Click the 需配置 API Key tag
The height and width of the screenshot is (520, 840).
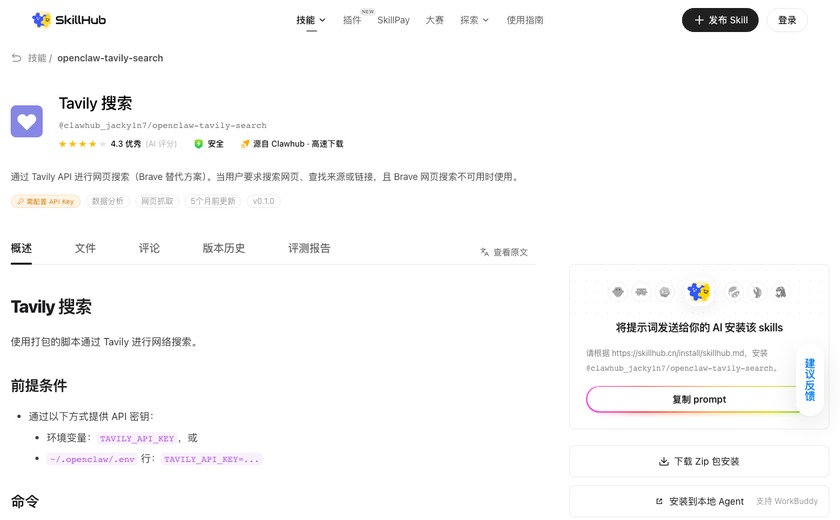46,201
